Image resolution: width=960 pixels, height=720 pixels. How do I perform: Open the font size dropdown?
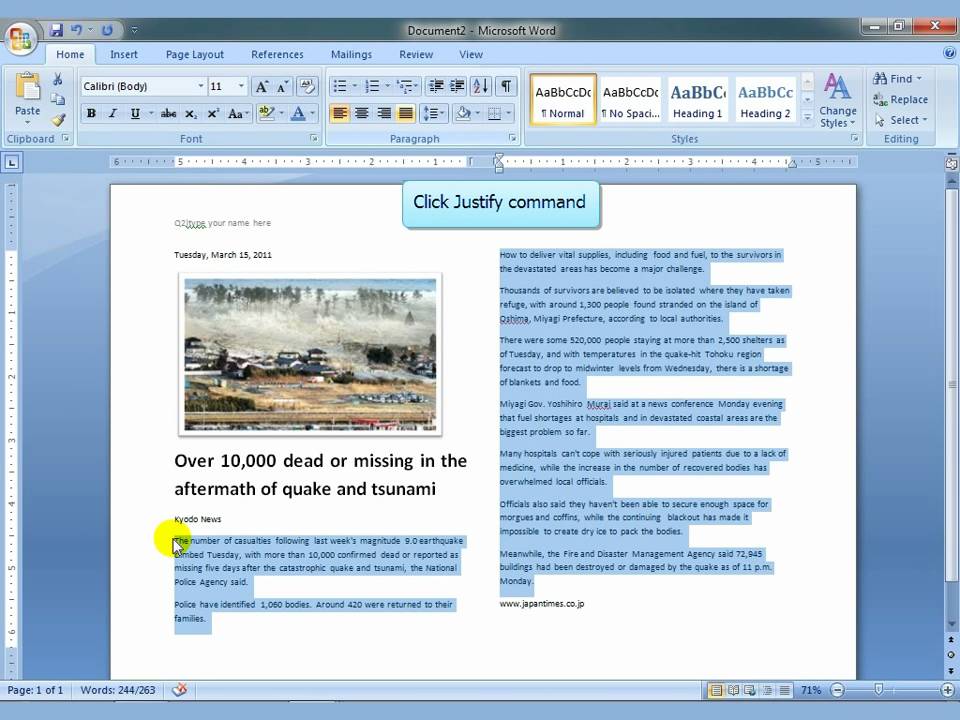point(241,86)
